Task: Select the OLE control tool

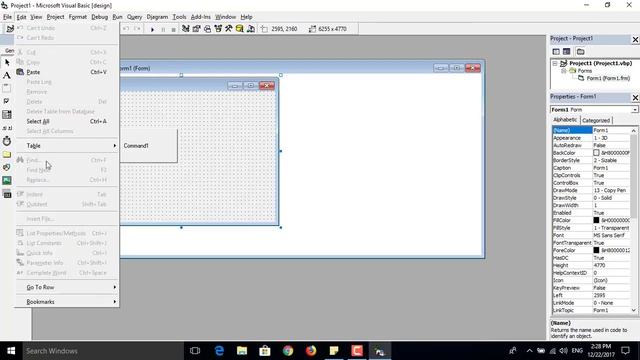Action: tap(7, 194)
